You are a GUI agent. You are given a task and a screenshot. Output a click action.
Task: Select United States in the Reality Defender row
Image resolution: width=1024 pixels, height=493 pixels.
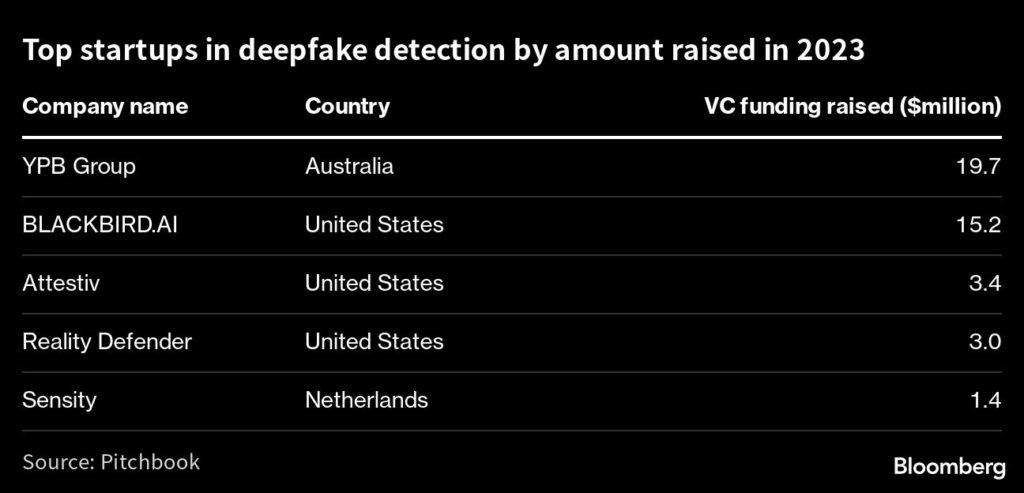tap(374, 342)
